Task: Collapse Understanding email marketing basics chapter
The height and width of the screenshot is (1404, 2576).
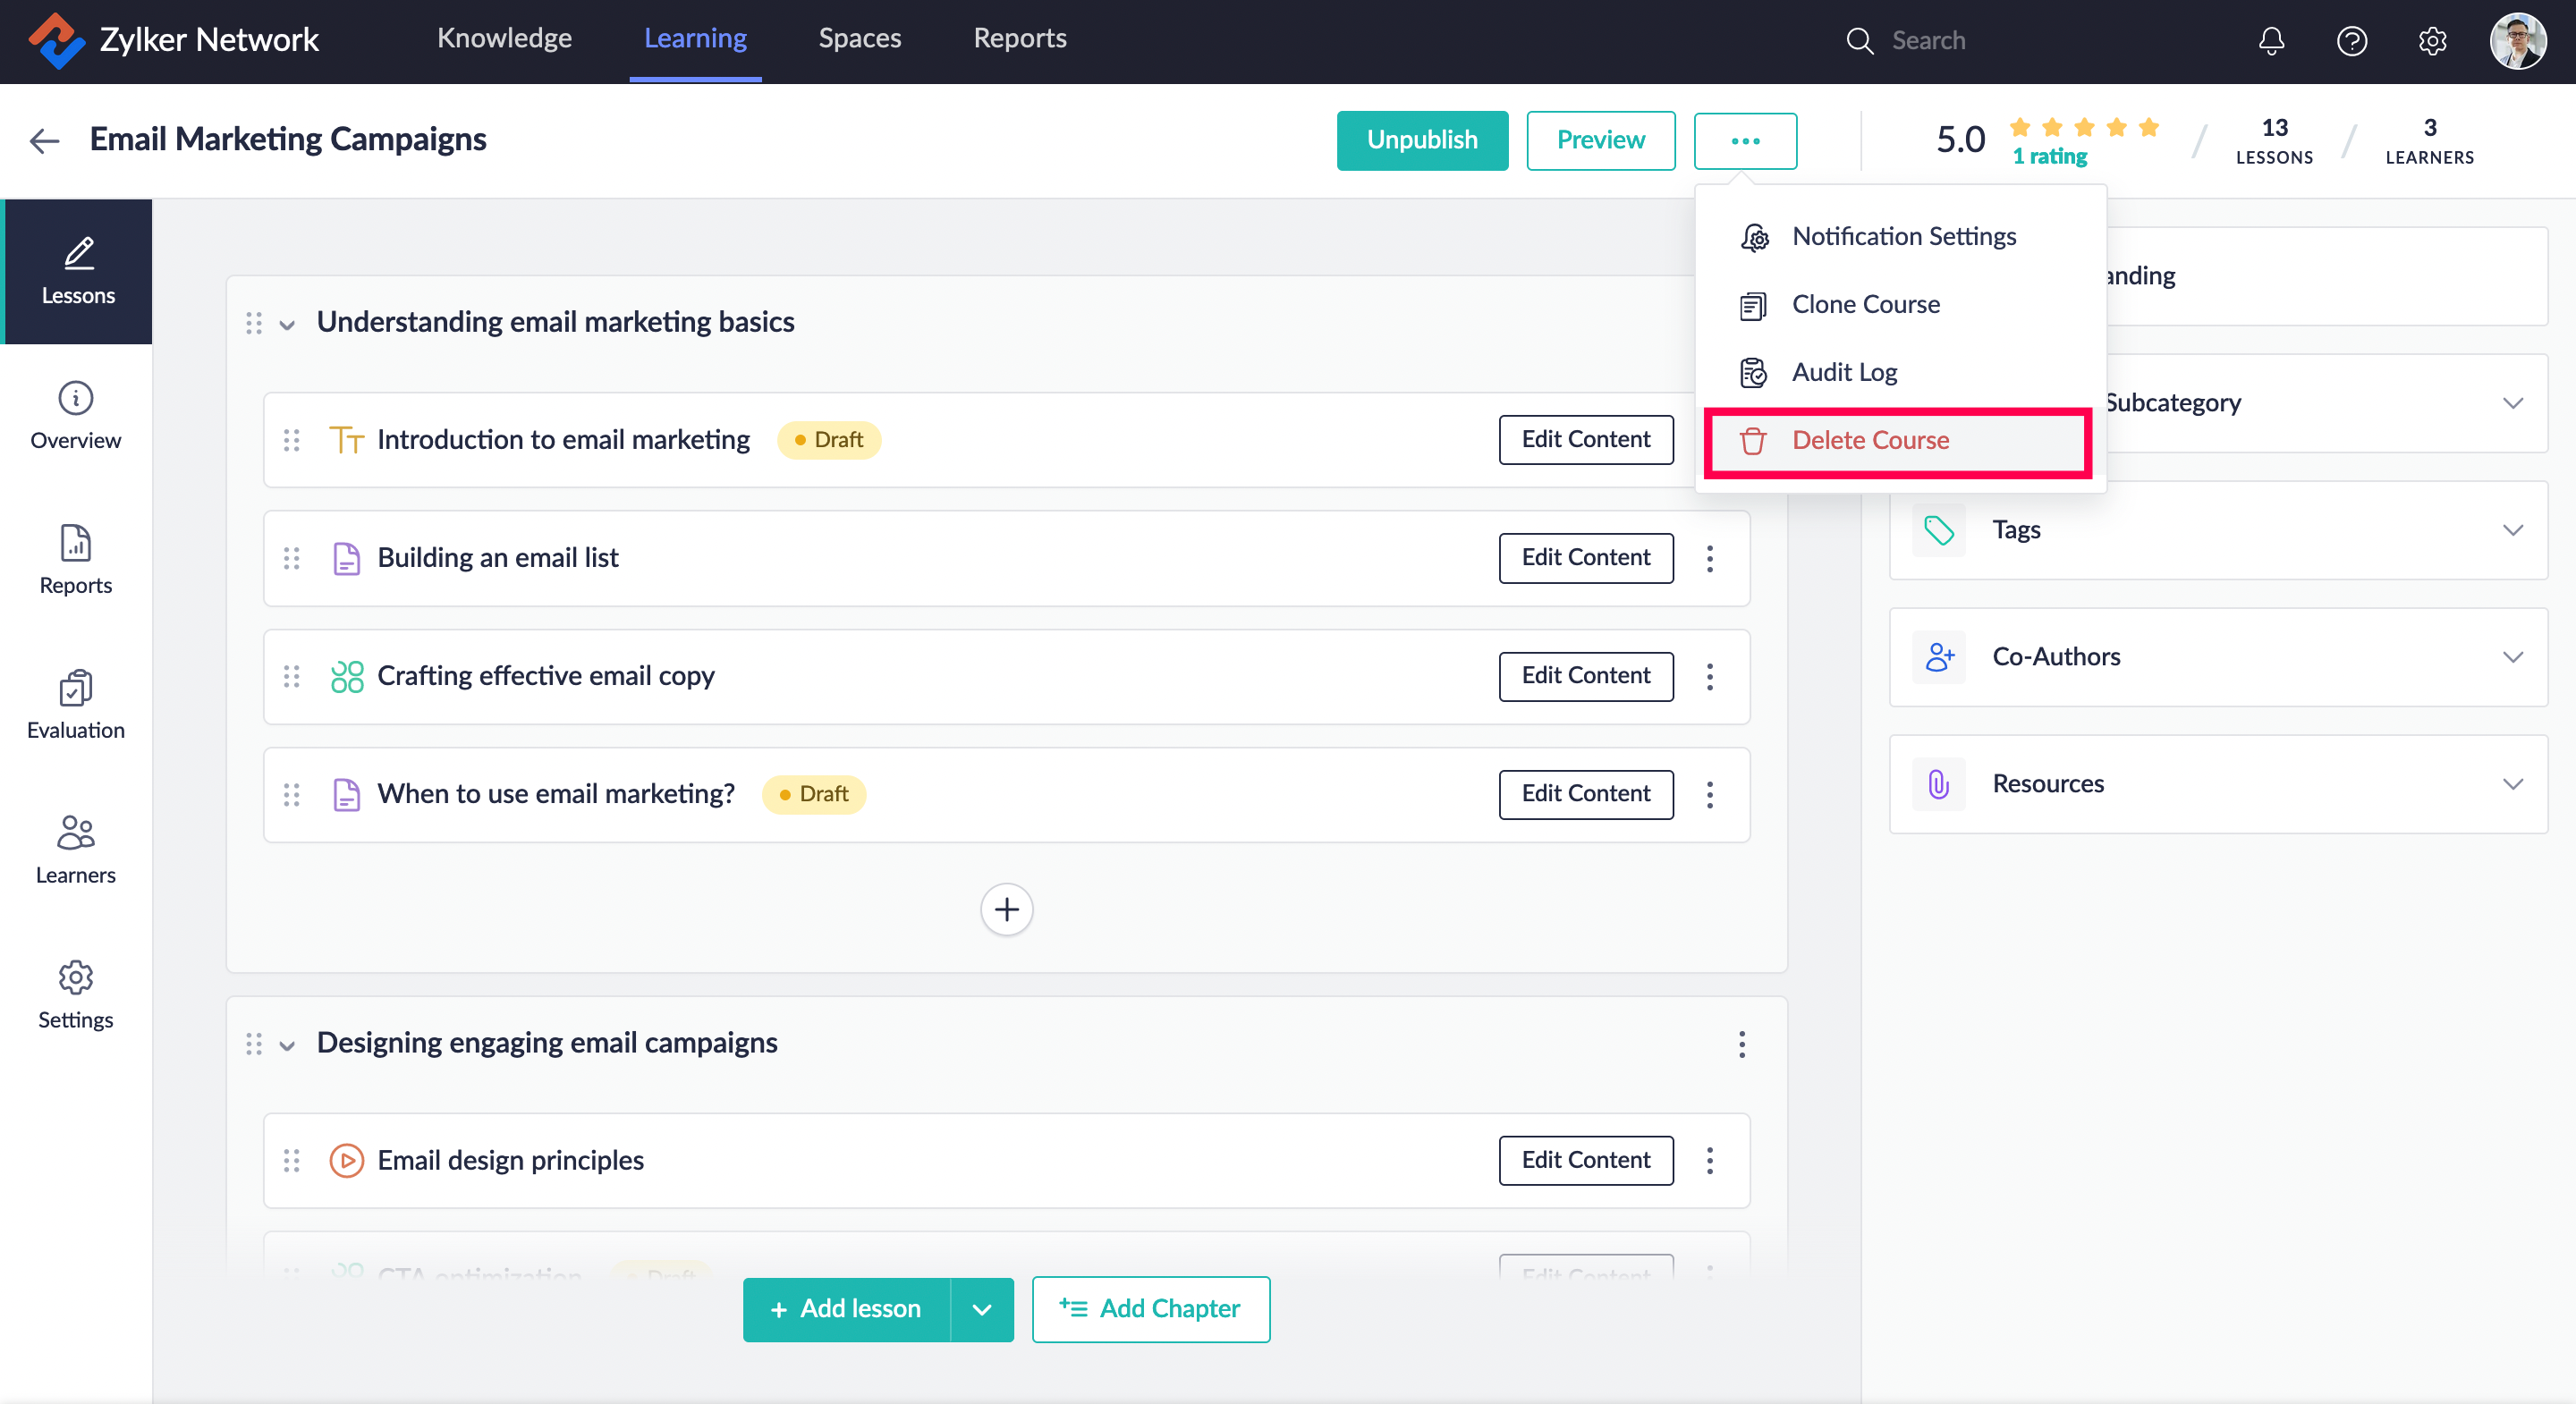Action: pyautogui.click(x=287, y=324)
